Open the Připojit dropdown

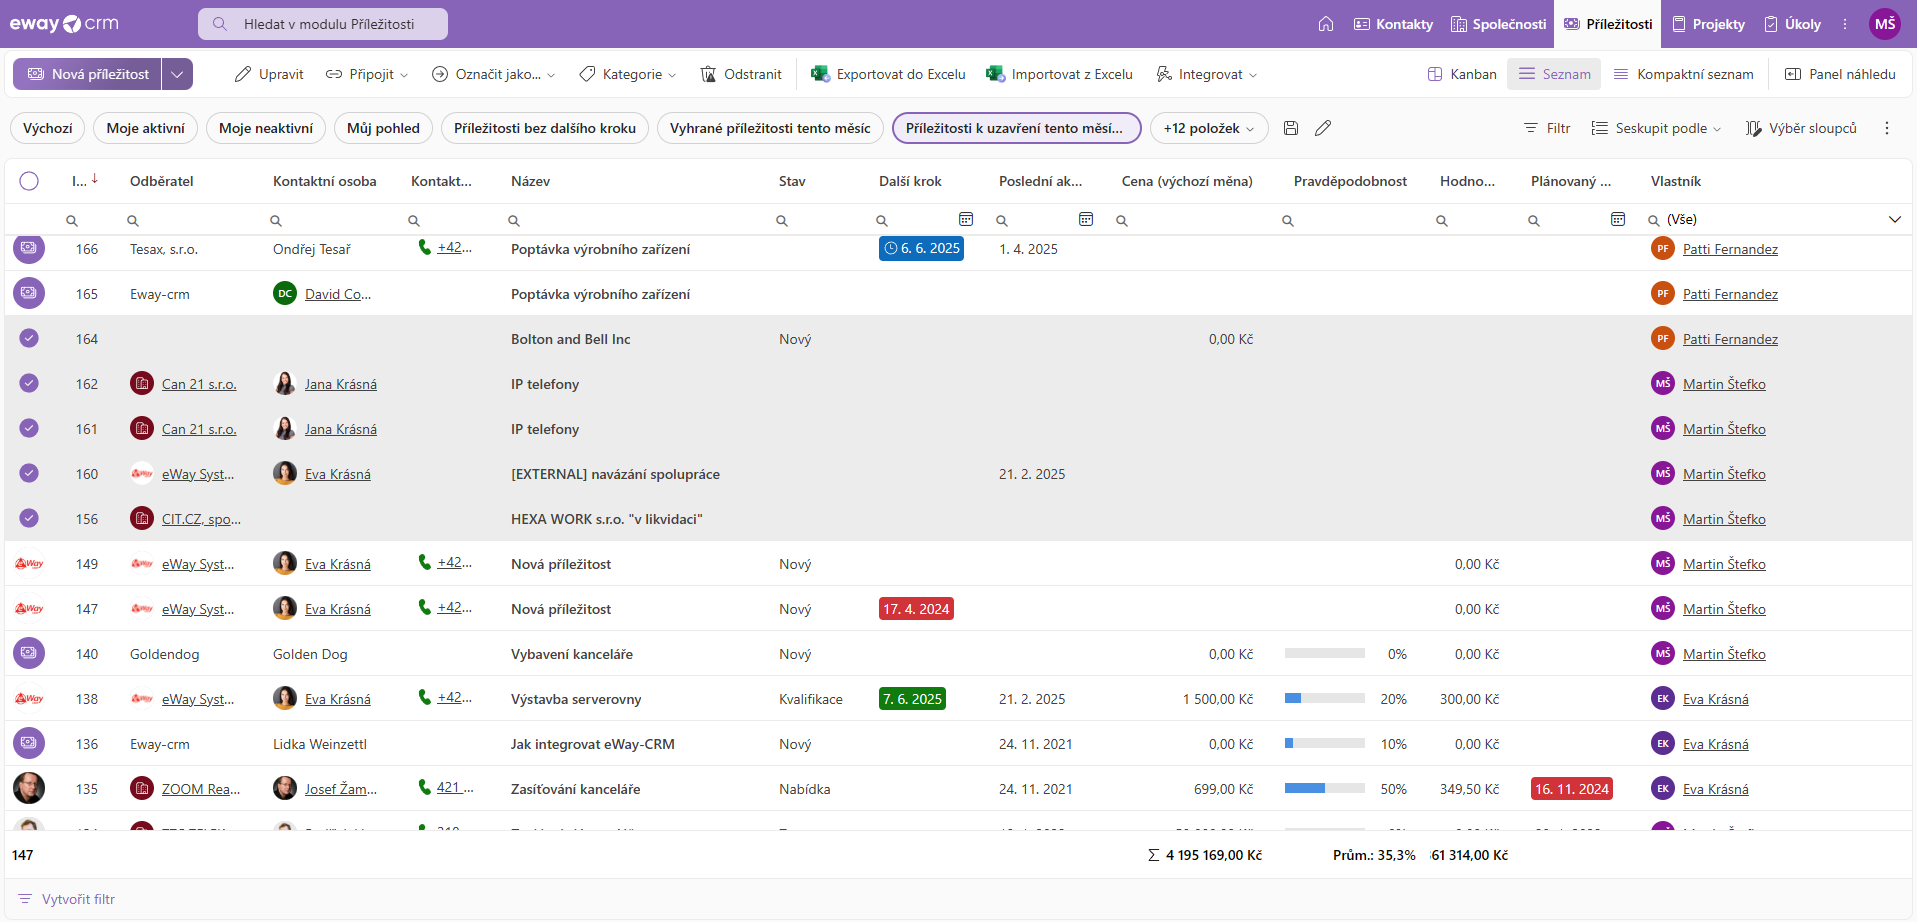tap(367, 74)
